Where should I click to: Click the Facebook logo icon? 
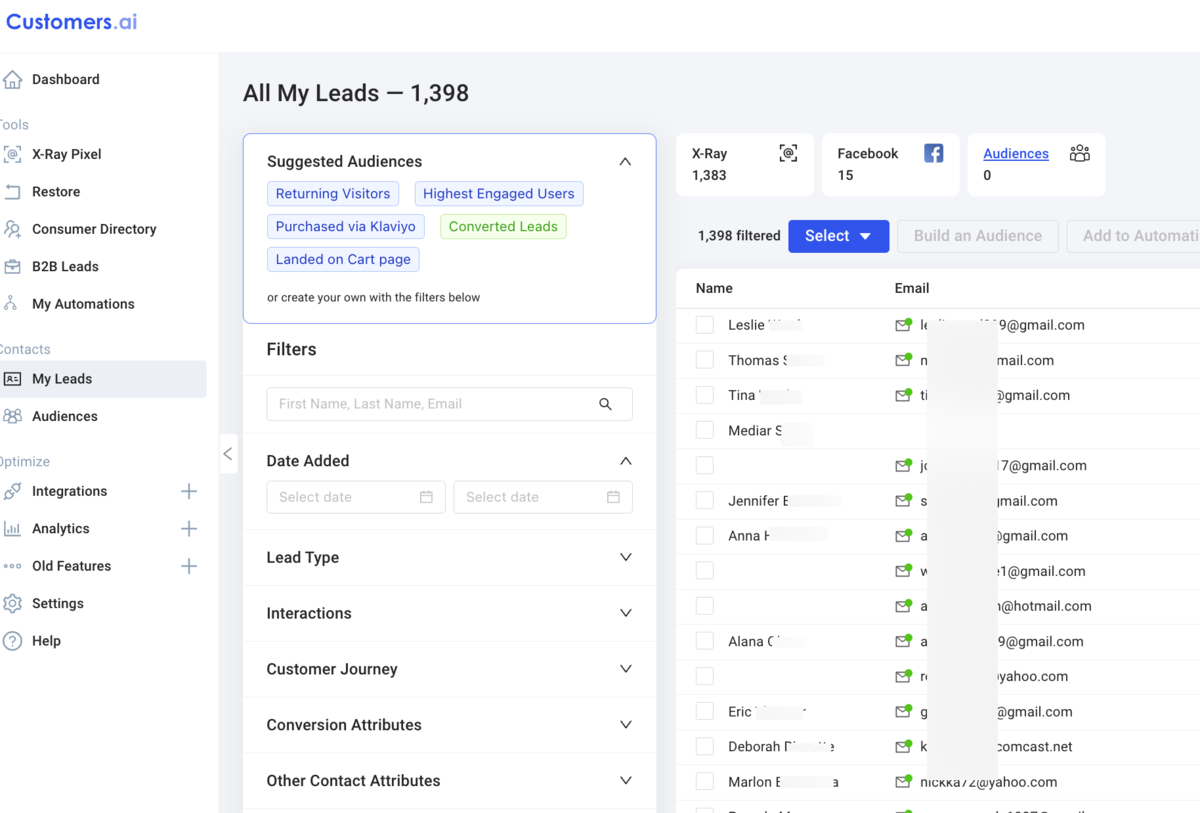933,153
